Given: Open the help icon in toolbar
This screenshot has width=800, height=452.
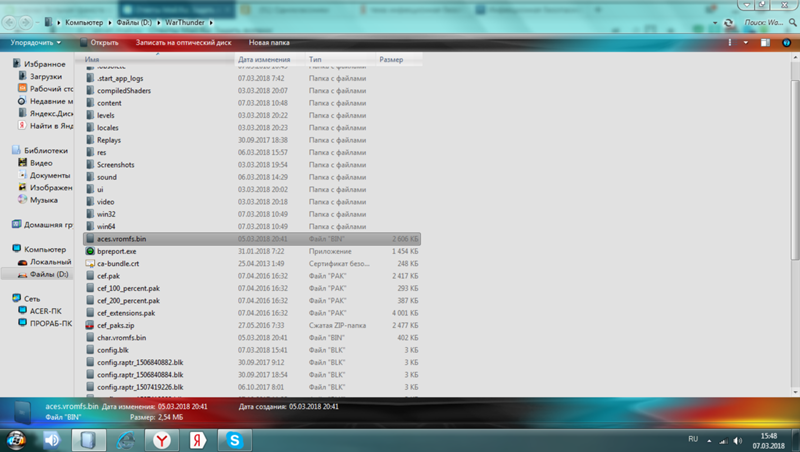Looking at the screenshot, I should click(786, 43).
